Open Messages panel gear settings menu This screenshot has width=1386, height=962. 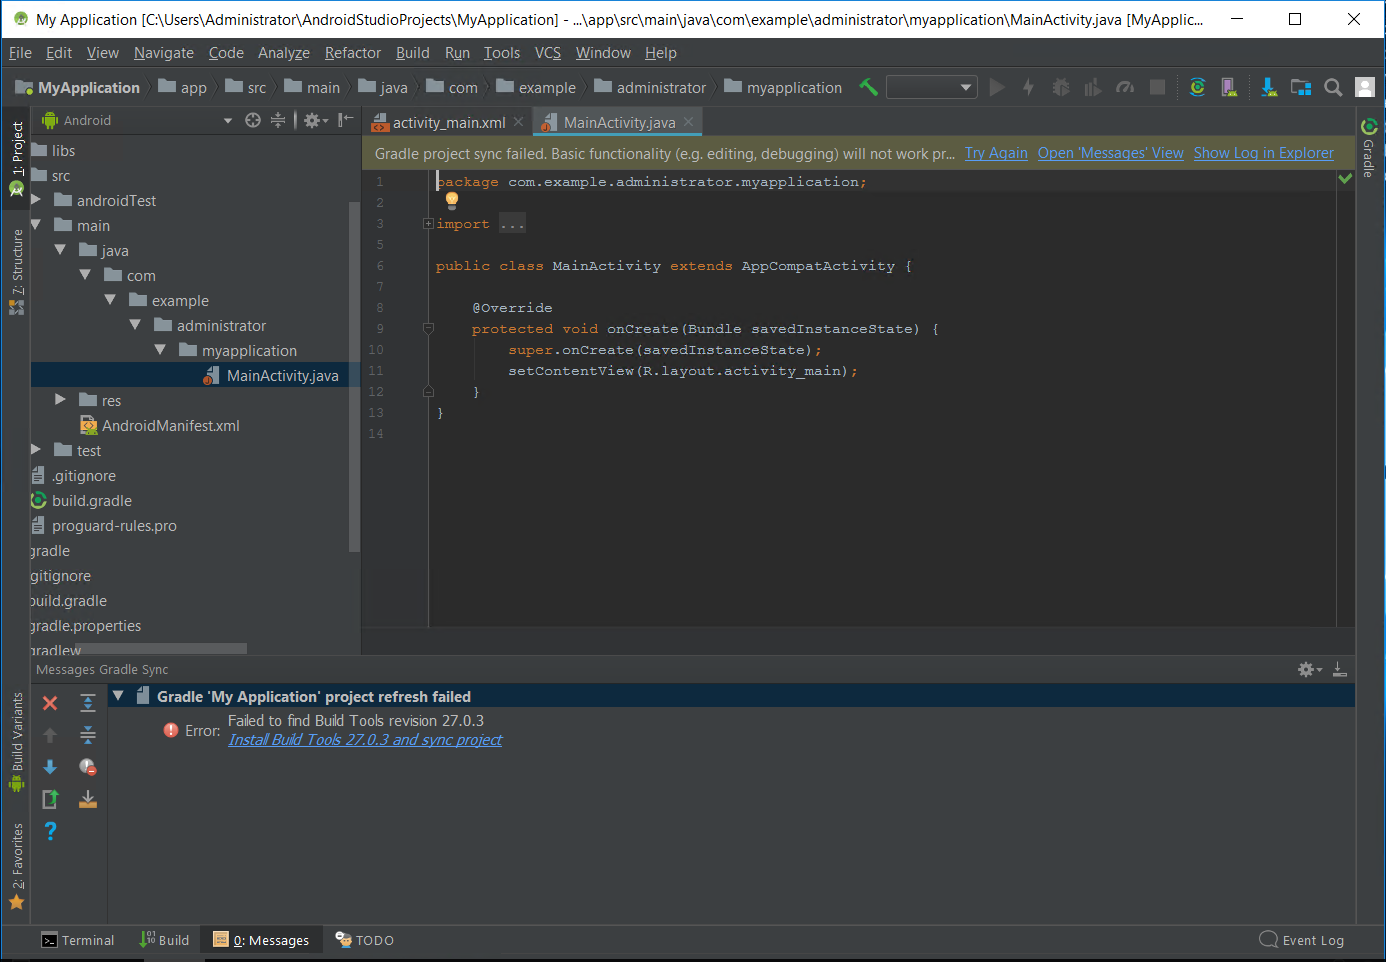click(x=1310, y=669)
